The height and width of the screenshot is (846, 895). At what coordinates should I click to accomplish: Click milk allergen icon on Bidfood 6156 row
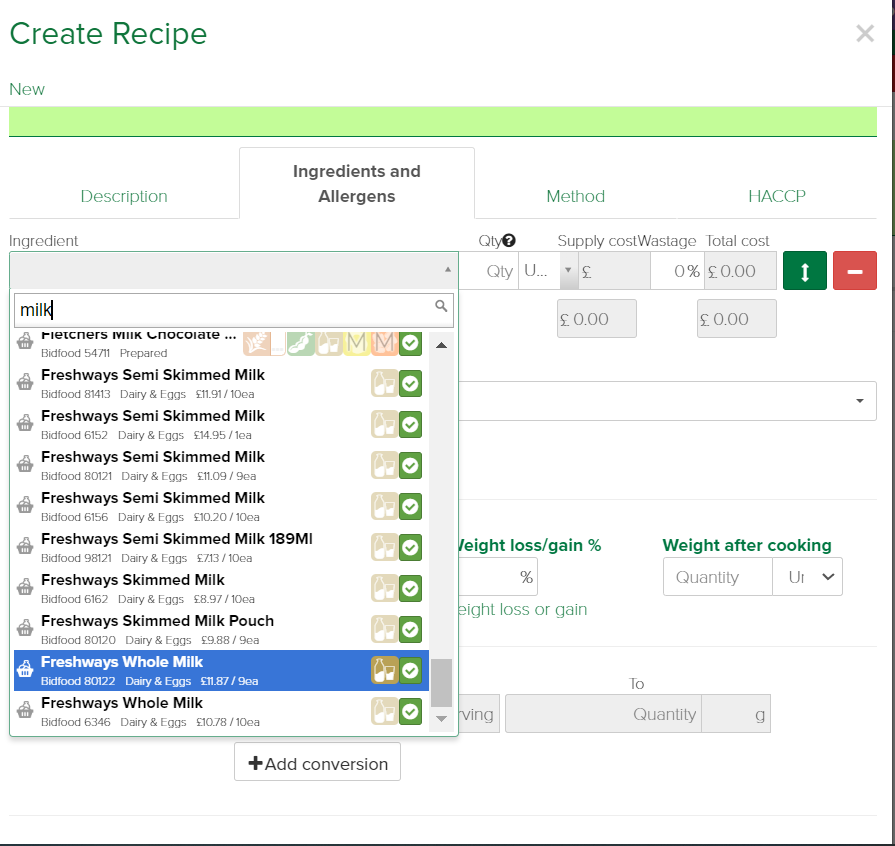384,506
